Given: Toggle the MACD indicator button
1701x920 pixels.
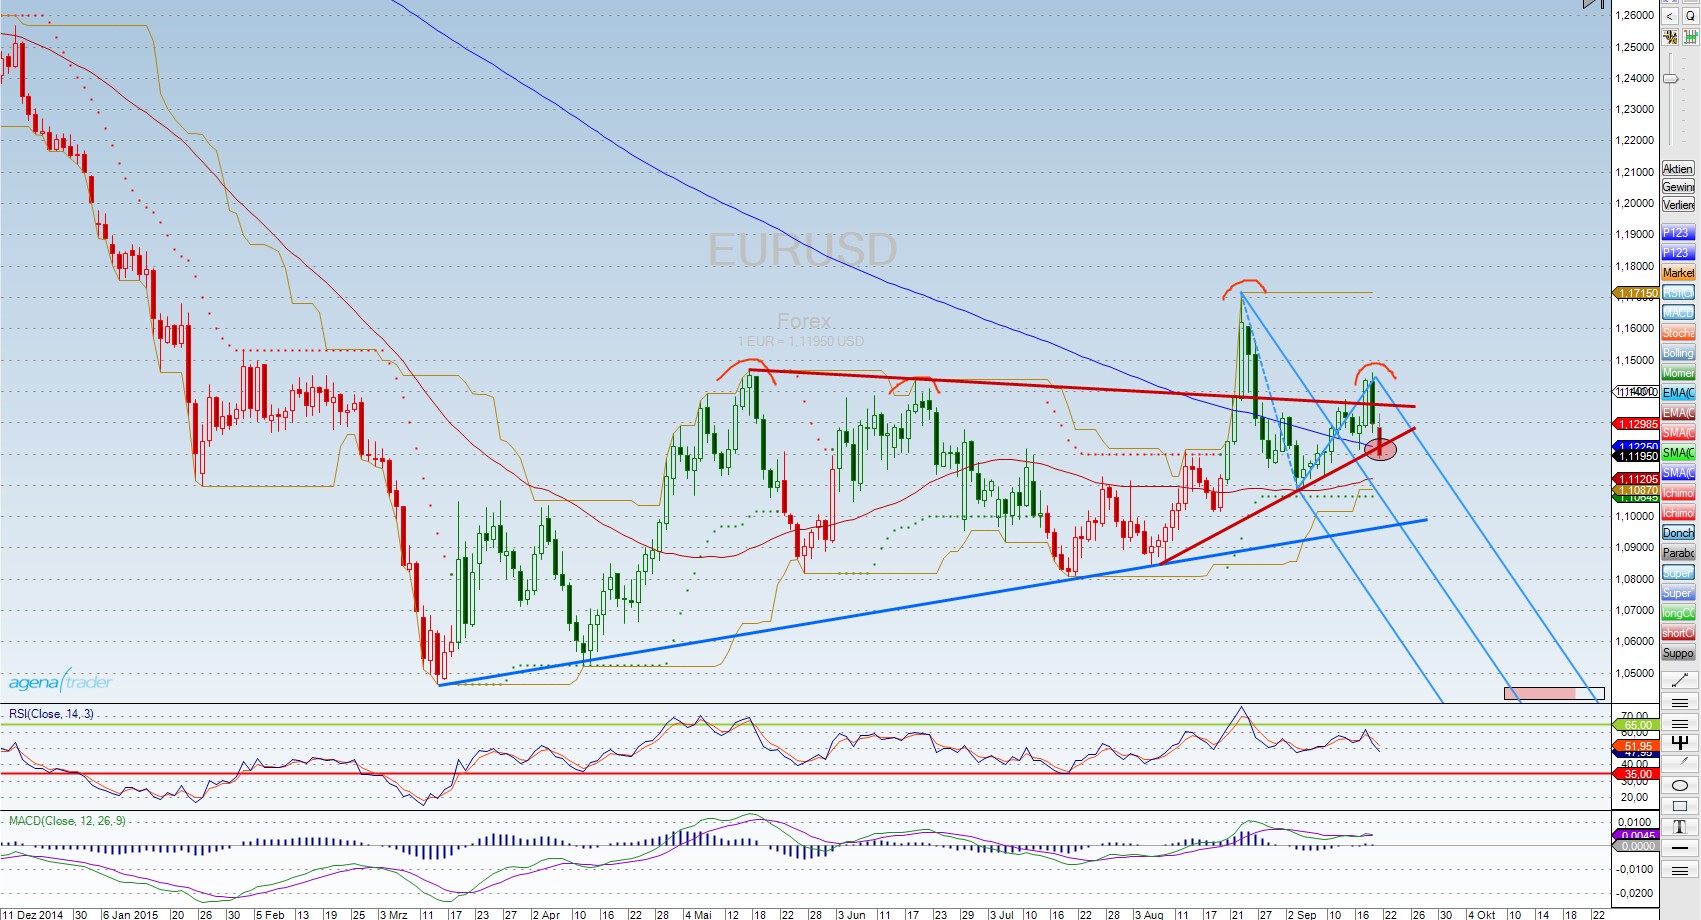Looking at the screenshot, I should [1678, 313].
